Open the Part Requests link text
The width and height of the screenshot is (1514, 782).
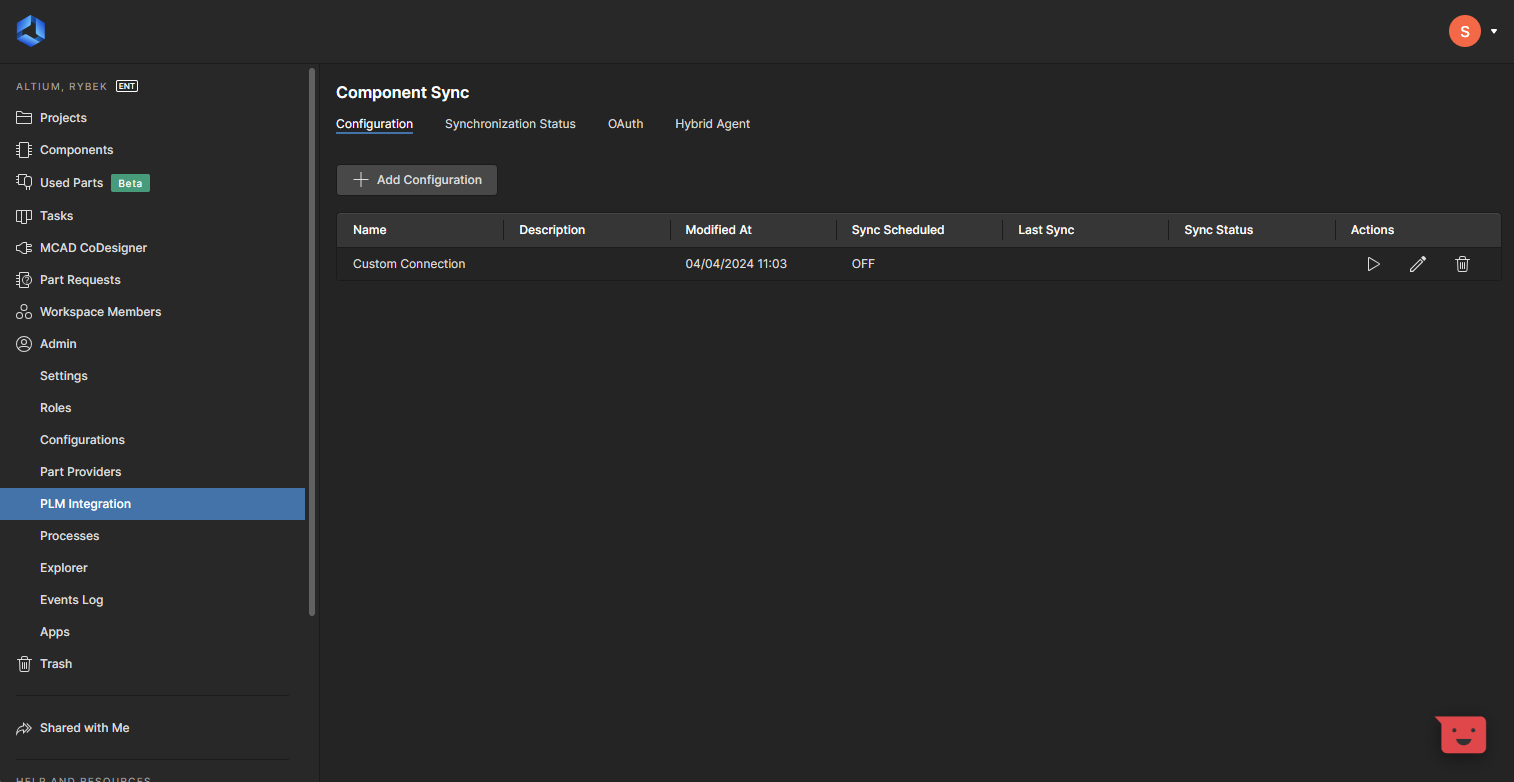(80, 280)
